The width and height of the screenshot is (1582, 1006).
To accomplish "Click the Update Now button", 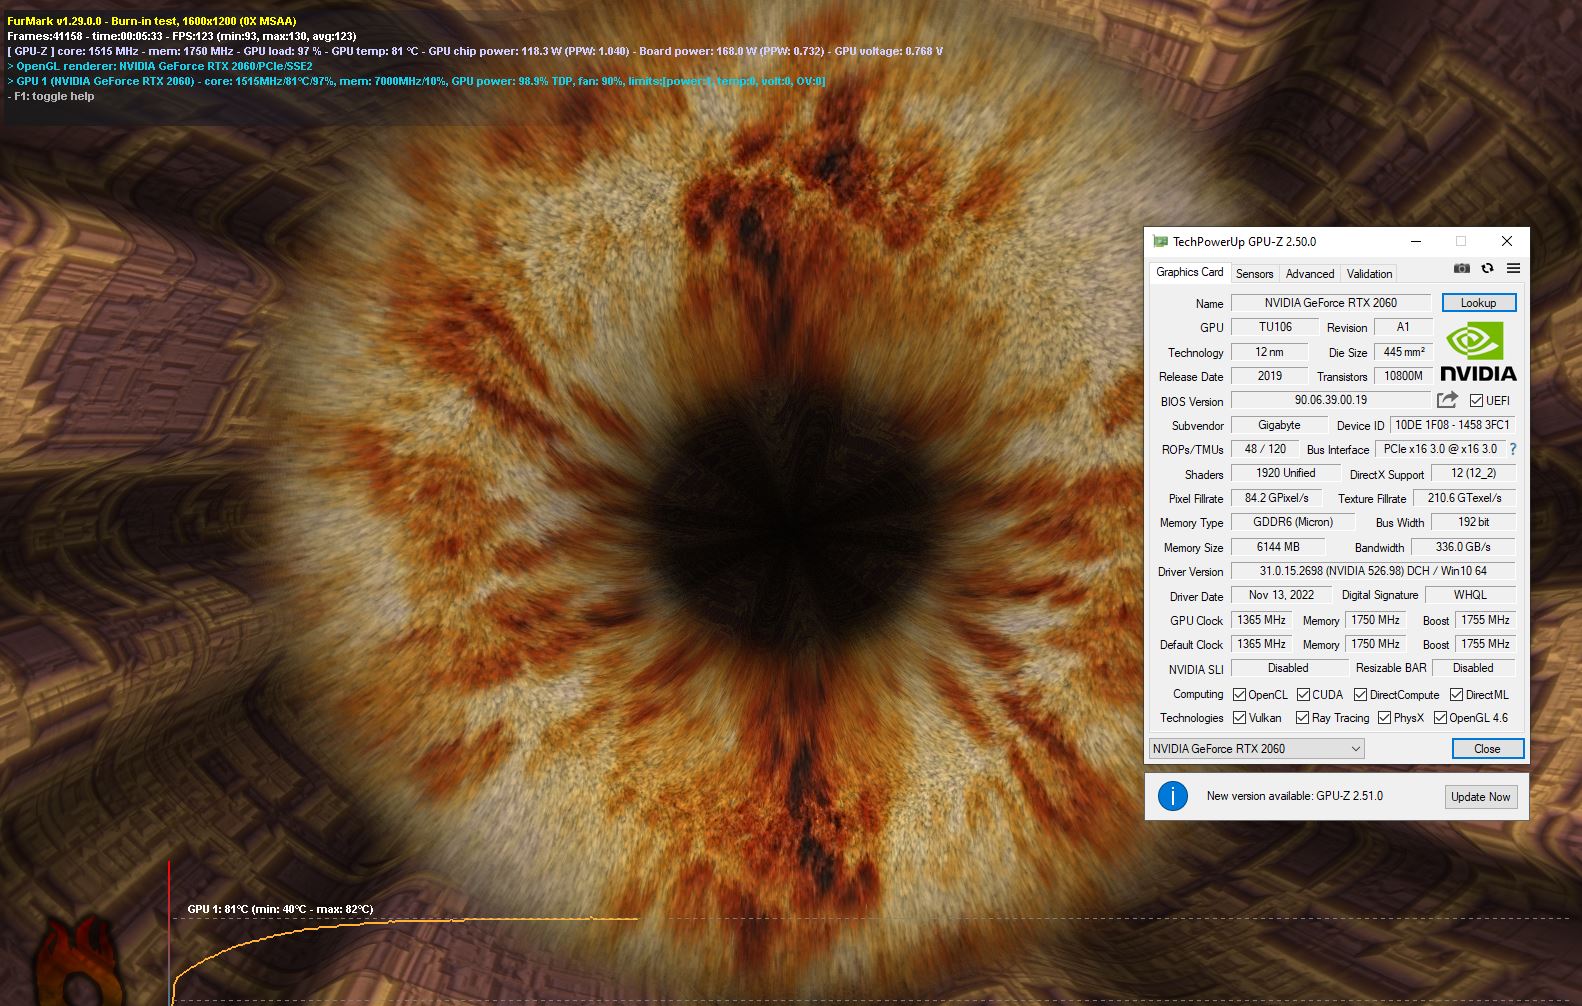I will [1480, 797].
